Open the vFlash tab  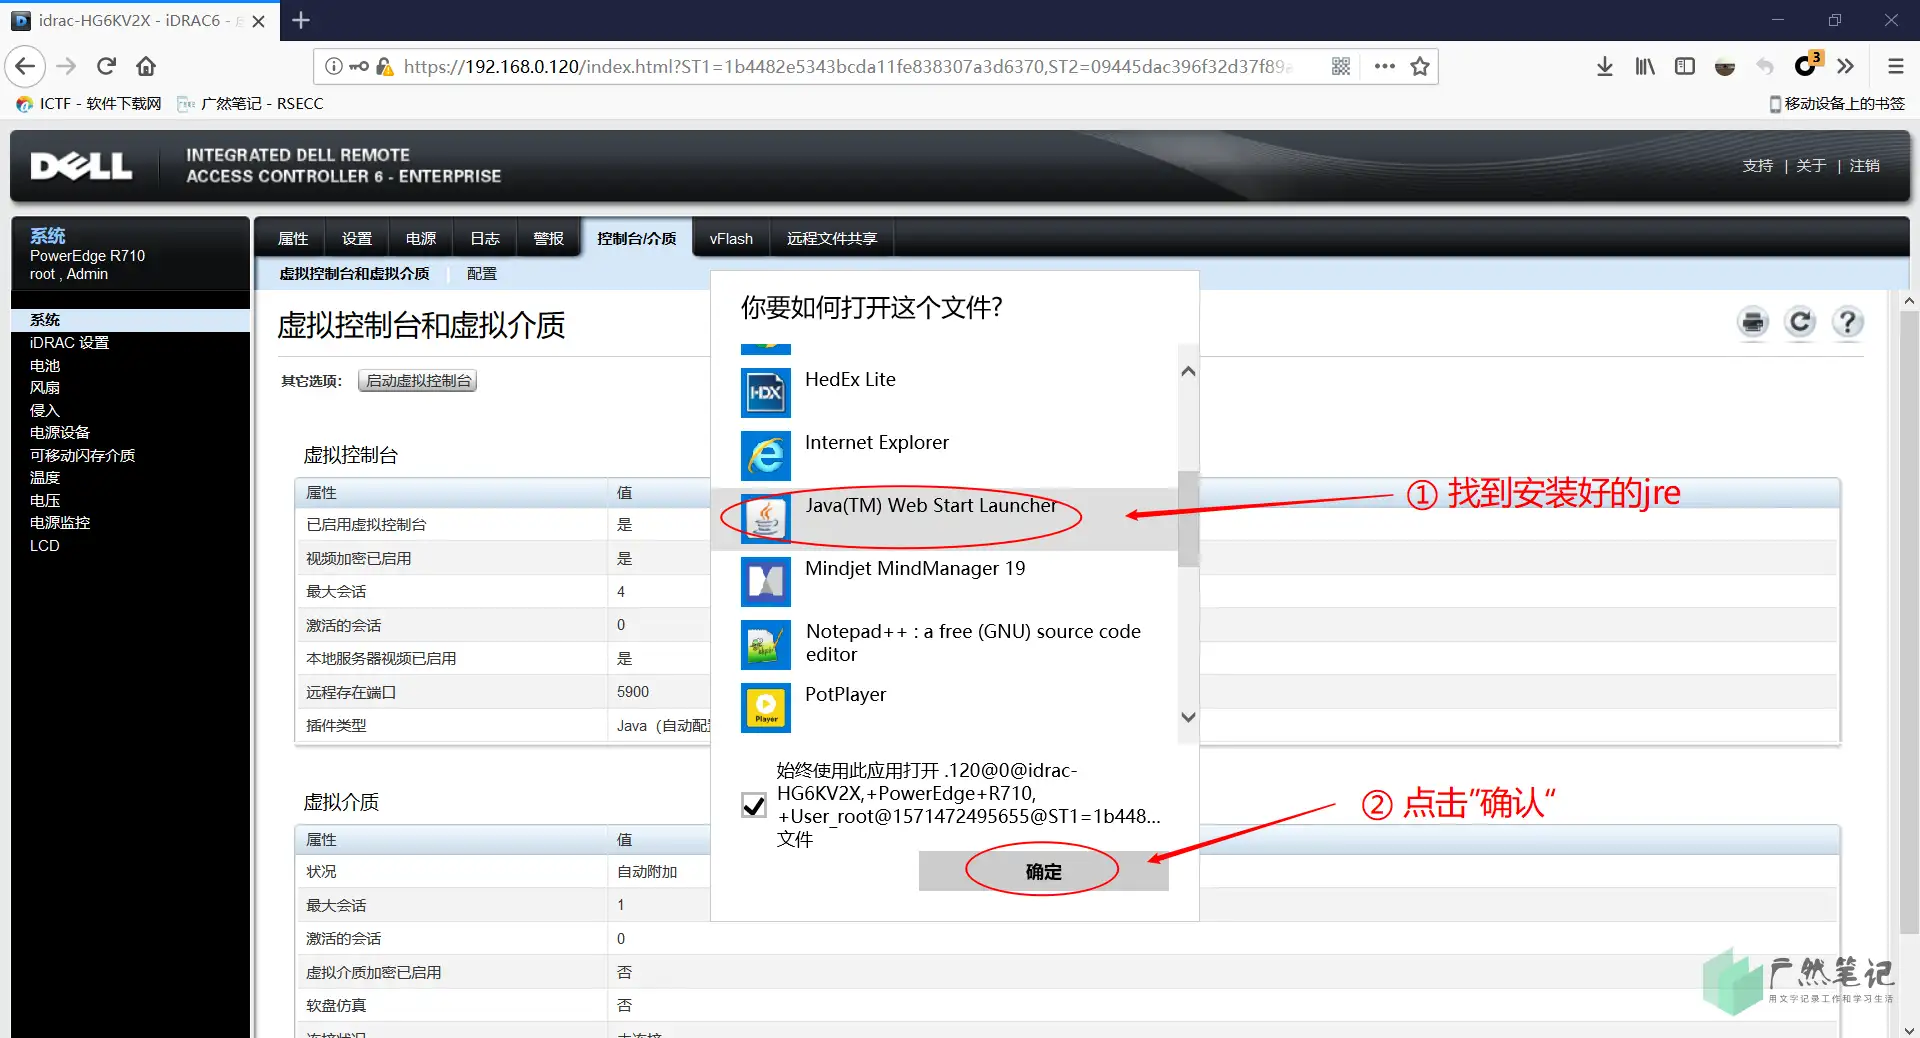click(x=731, y=239)
